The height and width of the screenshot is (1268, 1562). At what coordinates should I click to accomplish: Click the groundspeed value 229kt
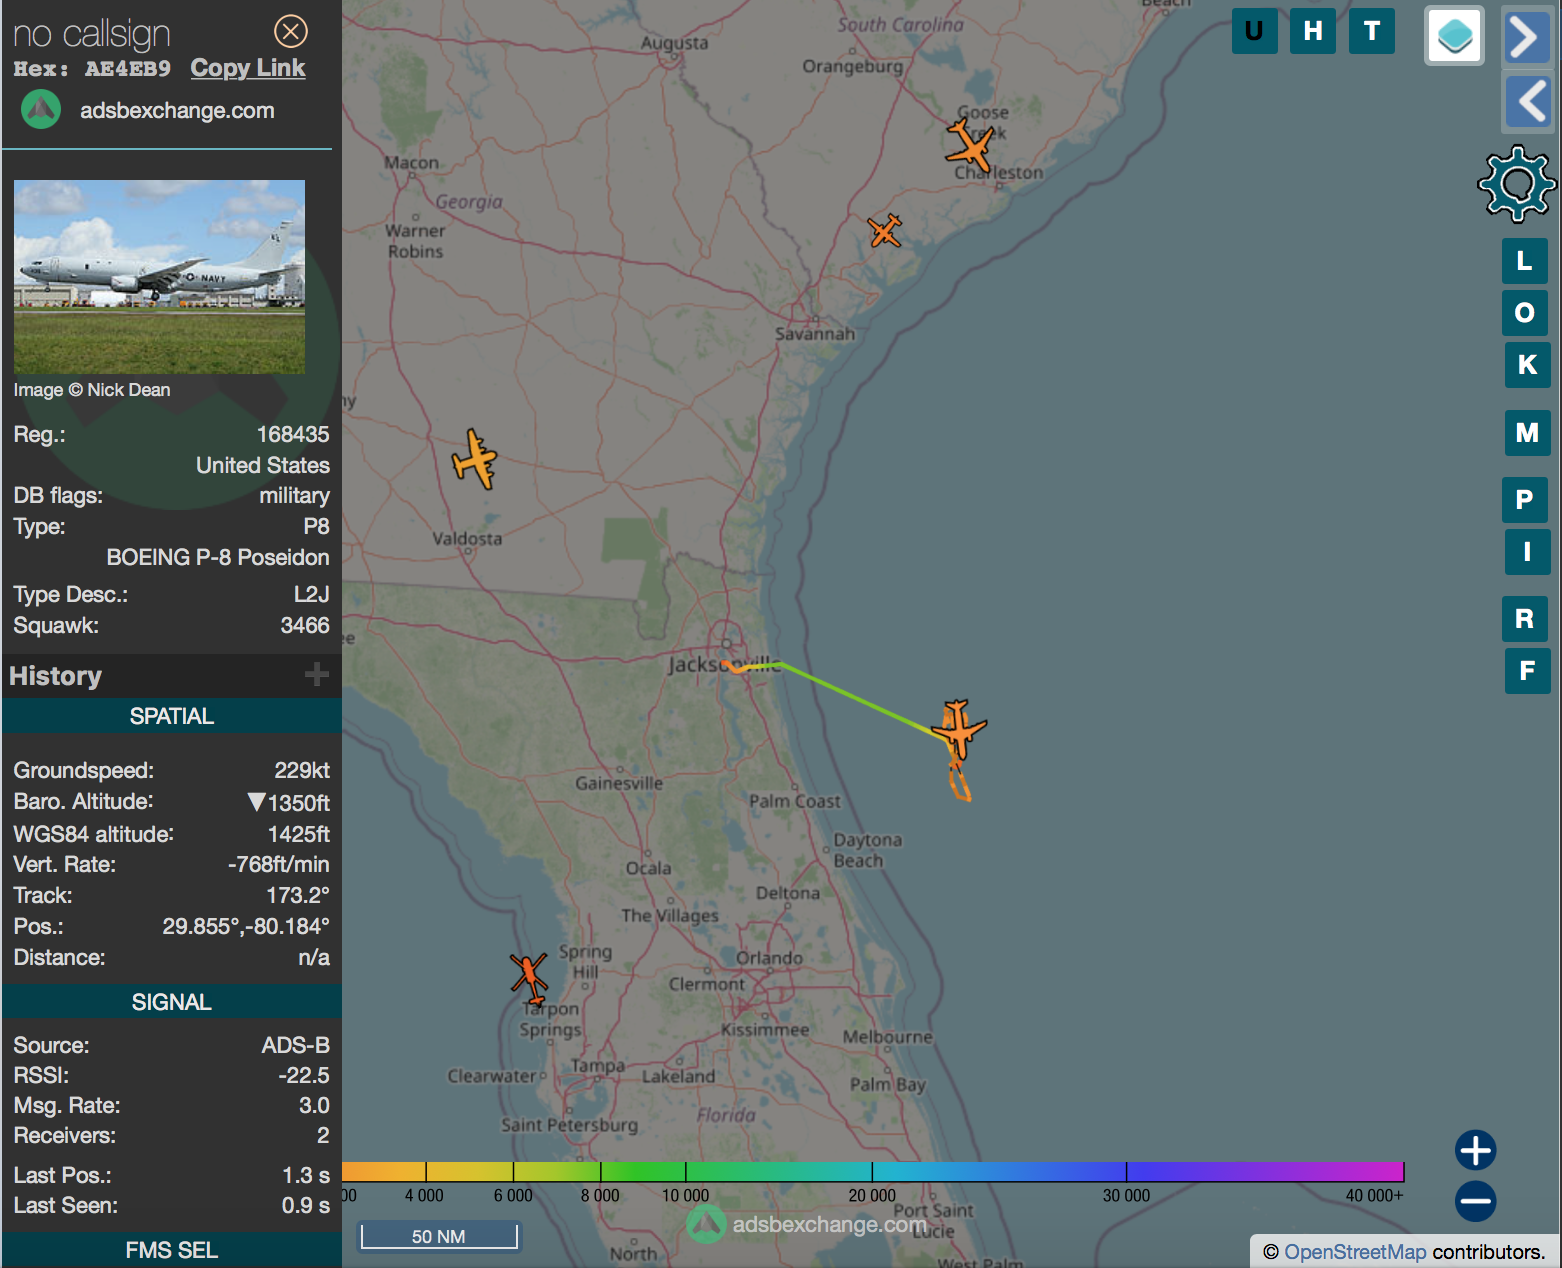[302, 770]
